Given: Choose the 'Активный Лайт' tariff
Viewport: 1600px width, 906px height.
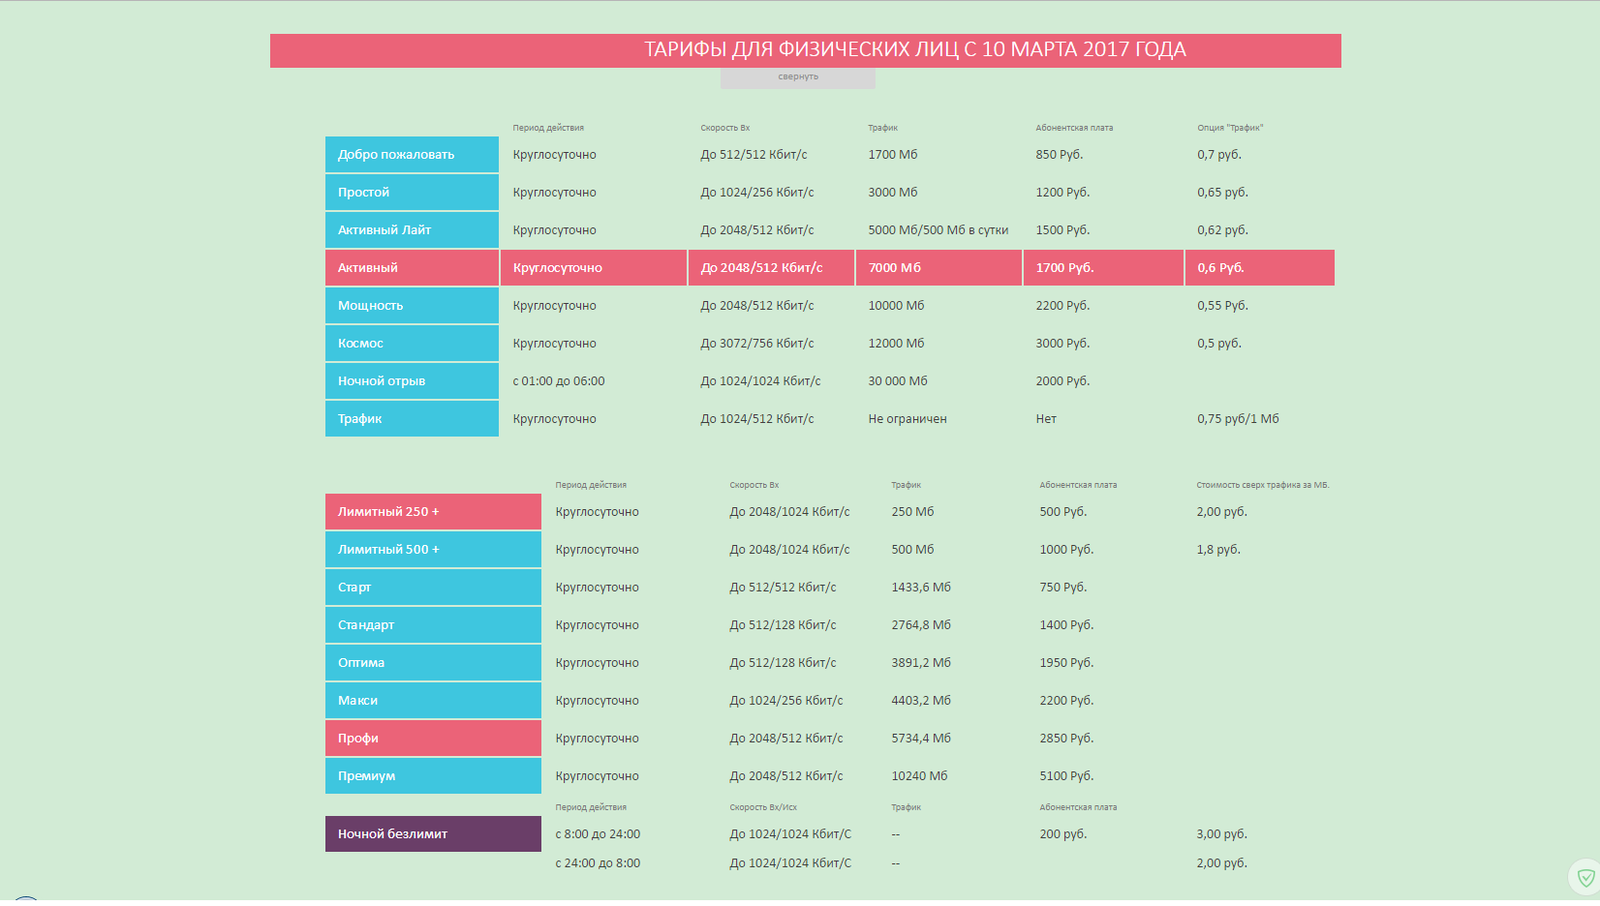Looking at the screenshot, I should tap(412, 230).
